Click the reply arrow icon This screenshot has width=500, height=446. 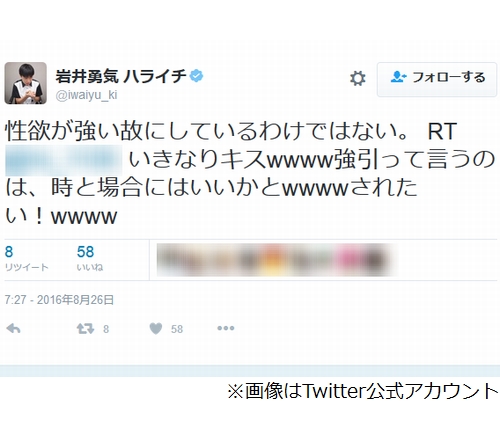[13, 329]
